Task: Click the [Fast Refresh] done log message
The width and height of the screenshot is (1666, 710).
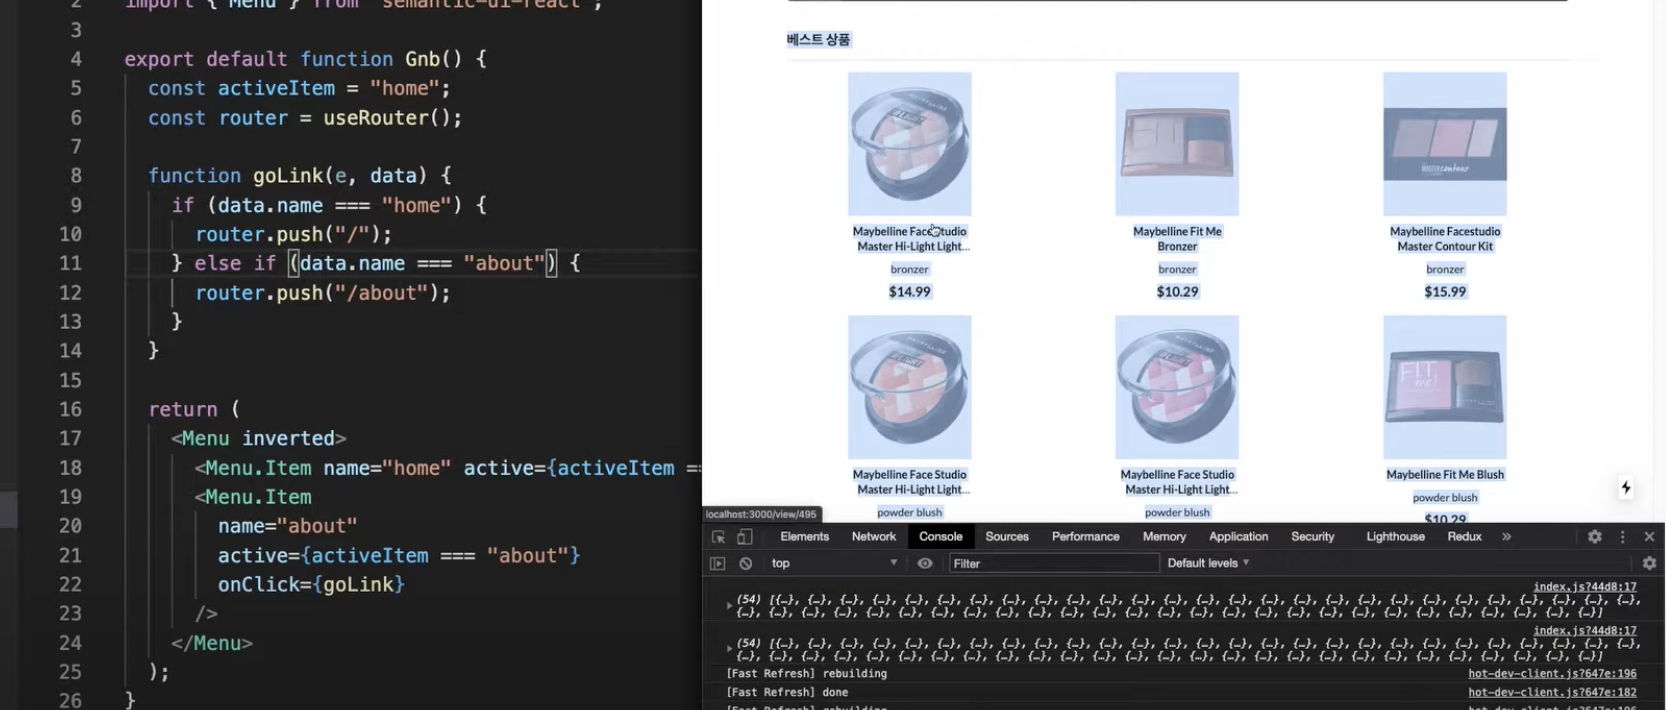Action: 787,692
